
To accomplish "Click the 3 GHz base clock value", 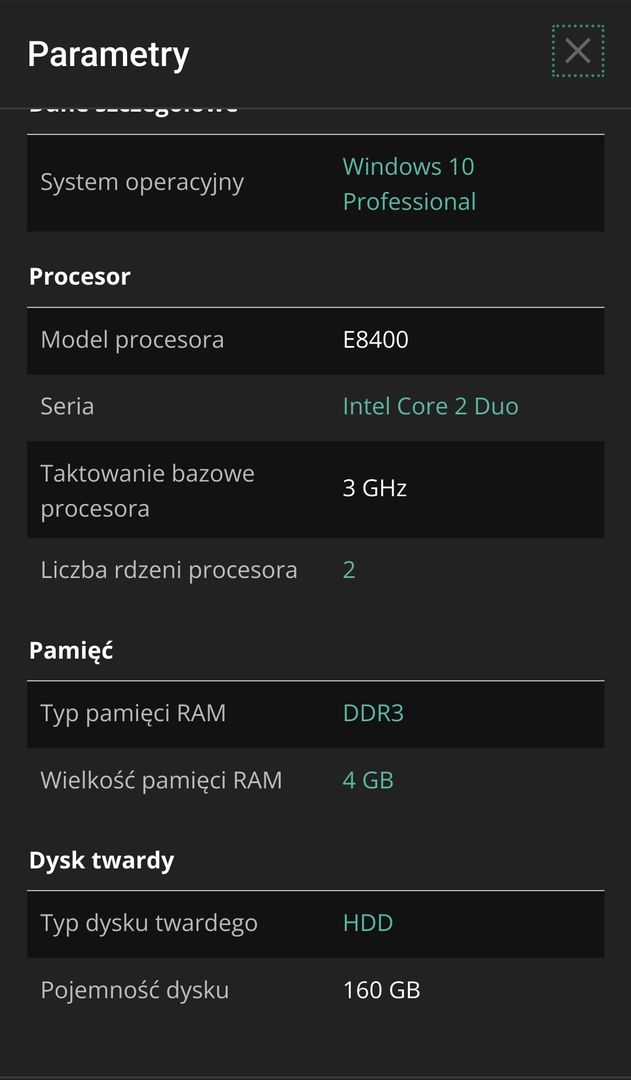I will [375, 488].
